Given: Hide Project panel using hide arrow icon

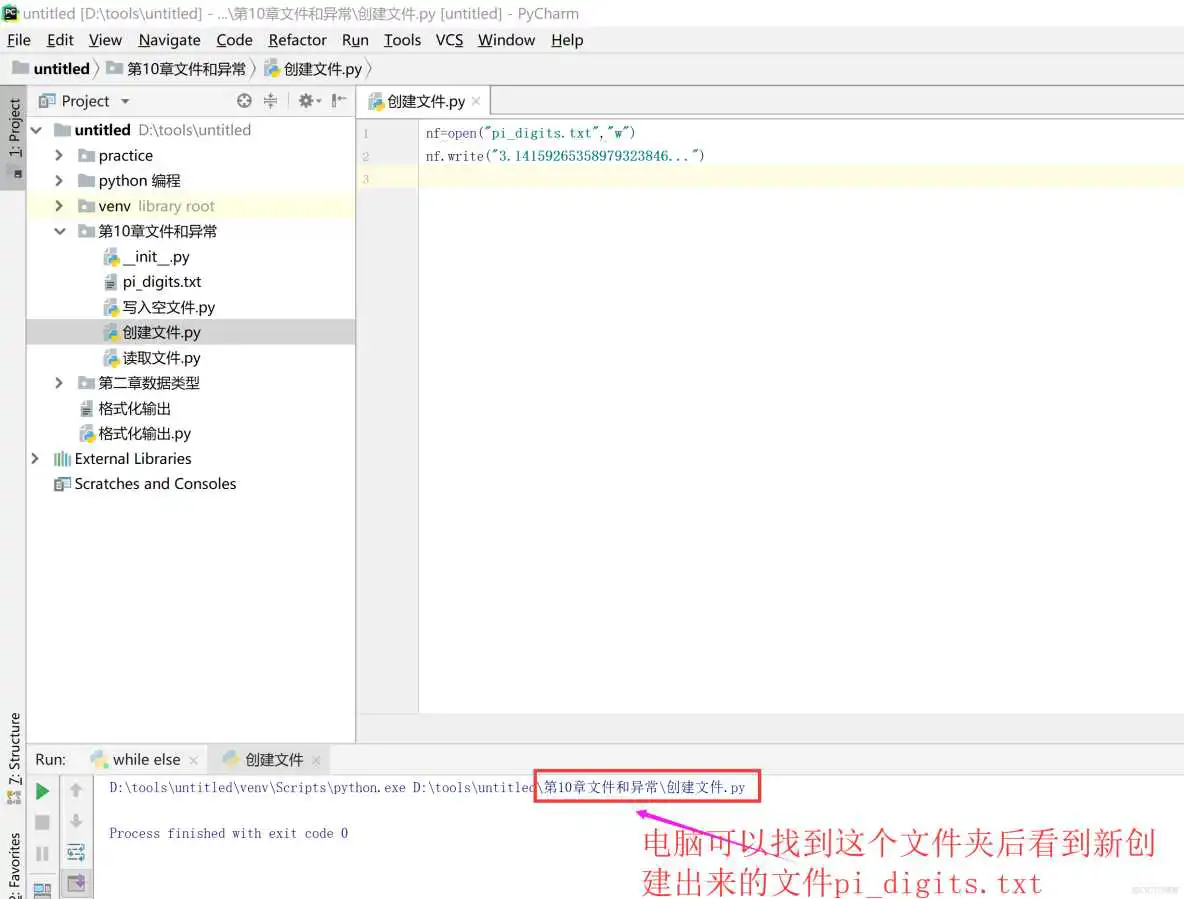Looking at the screenshot, I should pyautogui.click(x=338, y=100).
